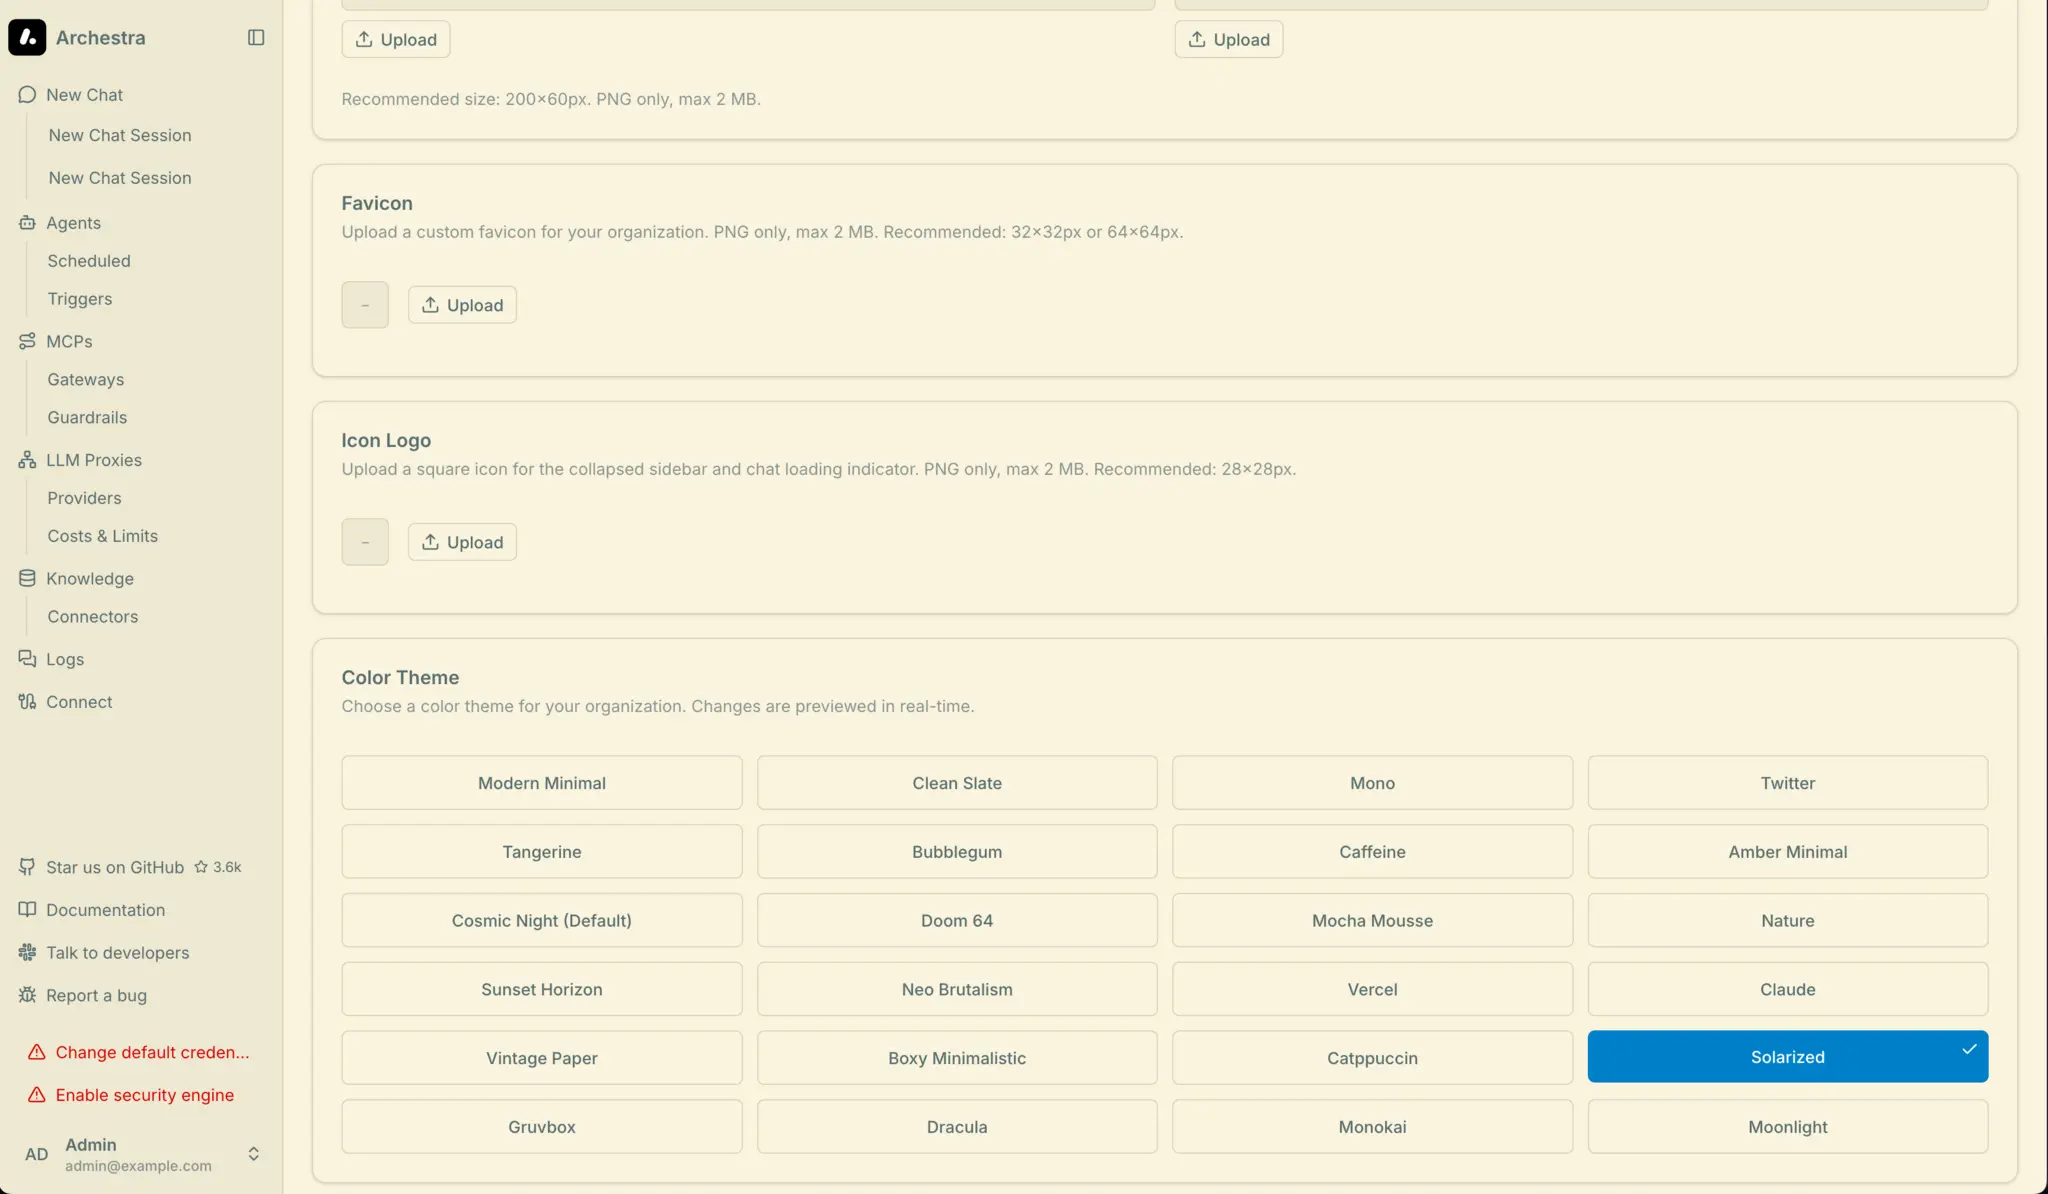Select the Solarized theme option

1787,1057
